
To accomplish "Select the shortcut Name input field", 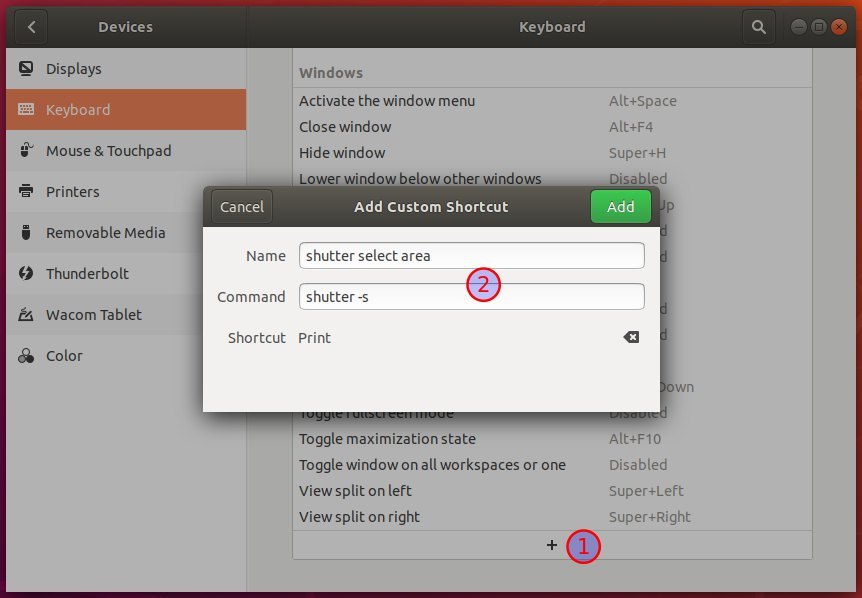I will click(471, 255).
